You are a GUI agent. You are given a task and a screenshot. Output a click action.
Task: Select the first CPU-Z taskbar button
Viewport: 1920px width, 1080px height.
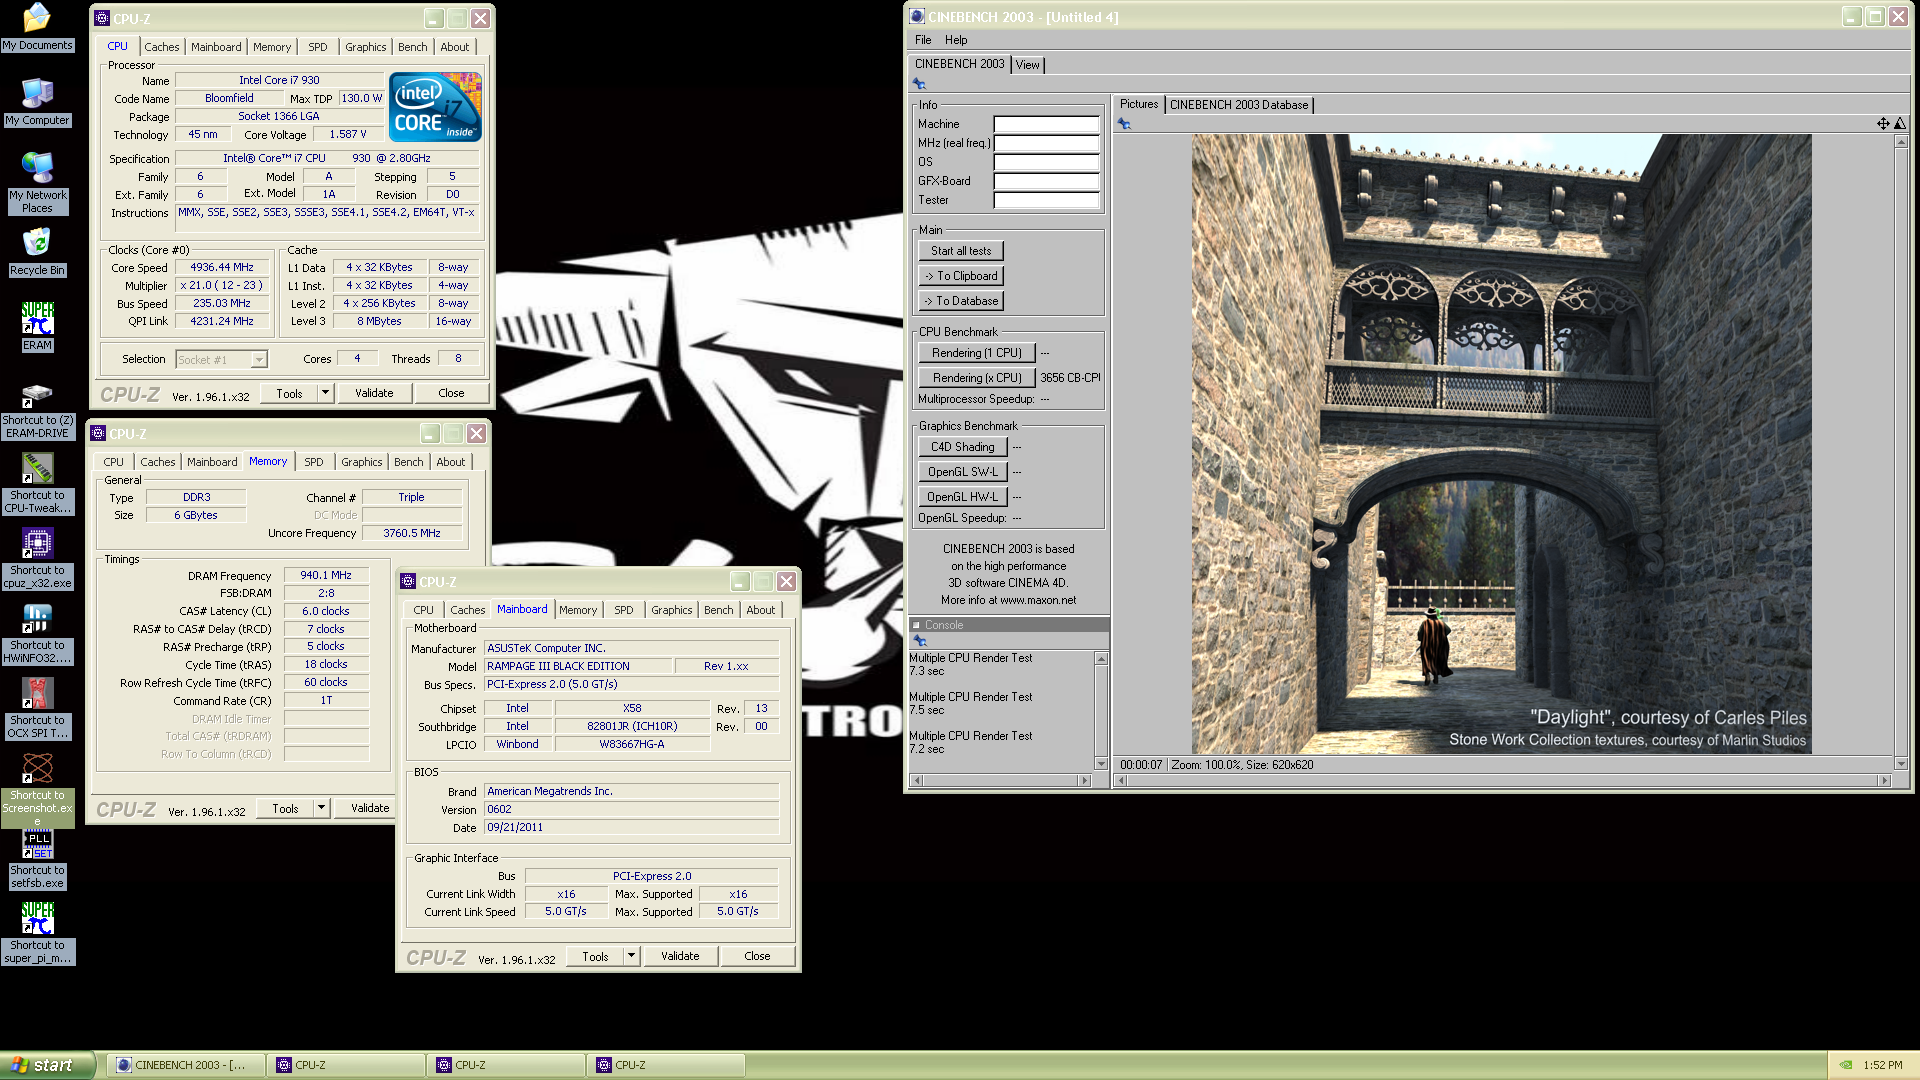click(x=345, y=1065)
